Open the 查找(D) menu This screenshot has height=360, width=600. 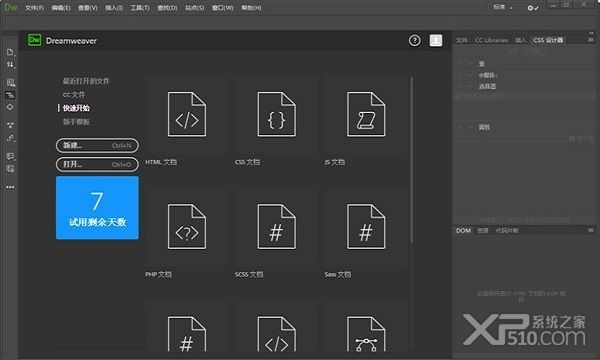(x=167, y=8)
